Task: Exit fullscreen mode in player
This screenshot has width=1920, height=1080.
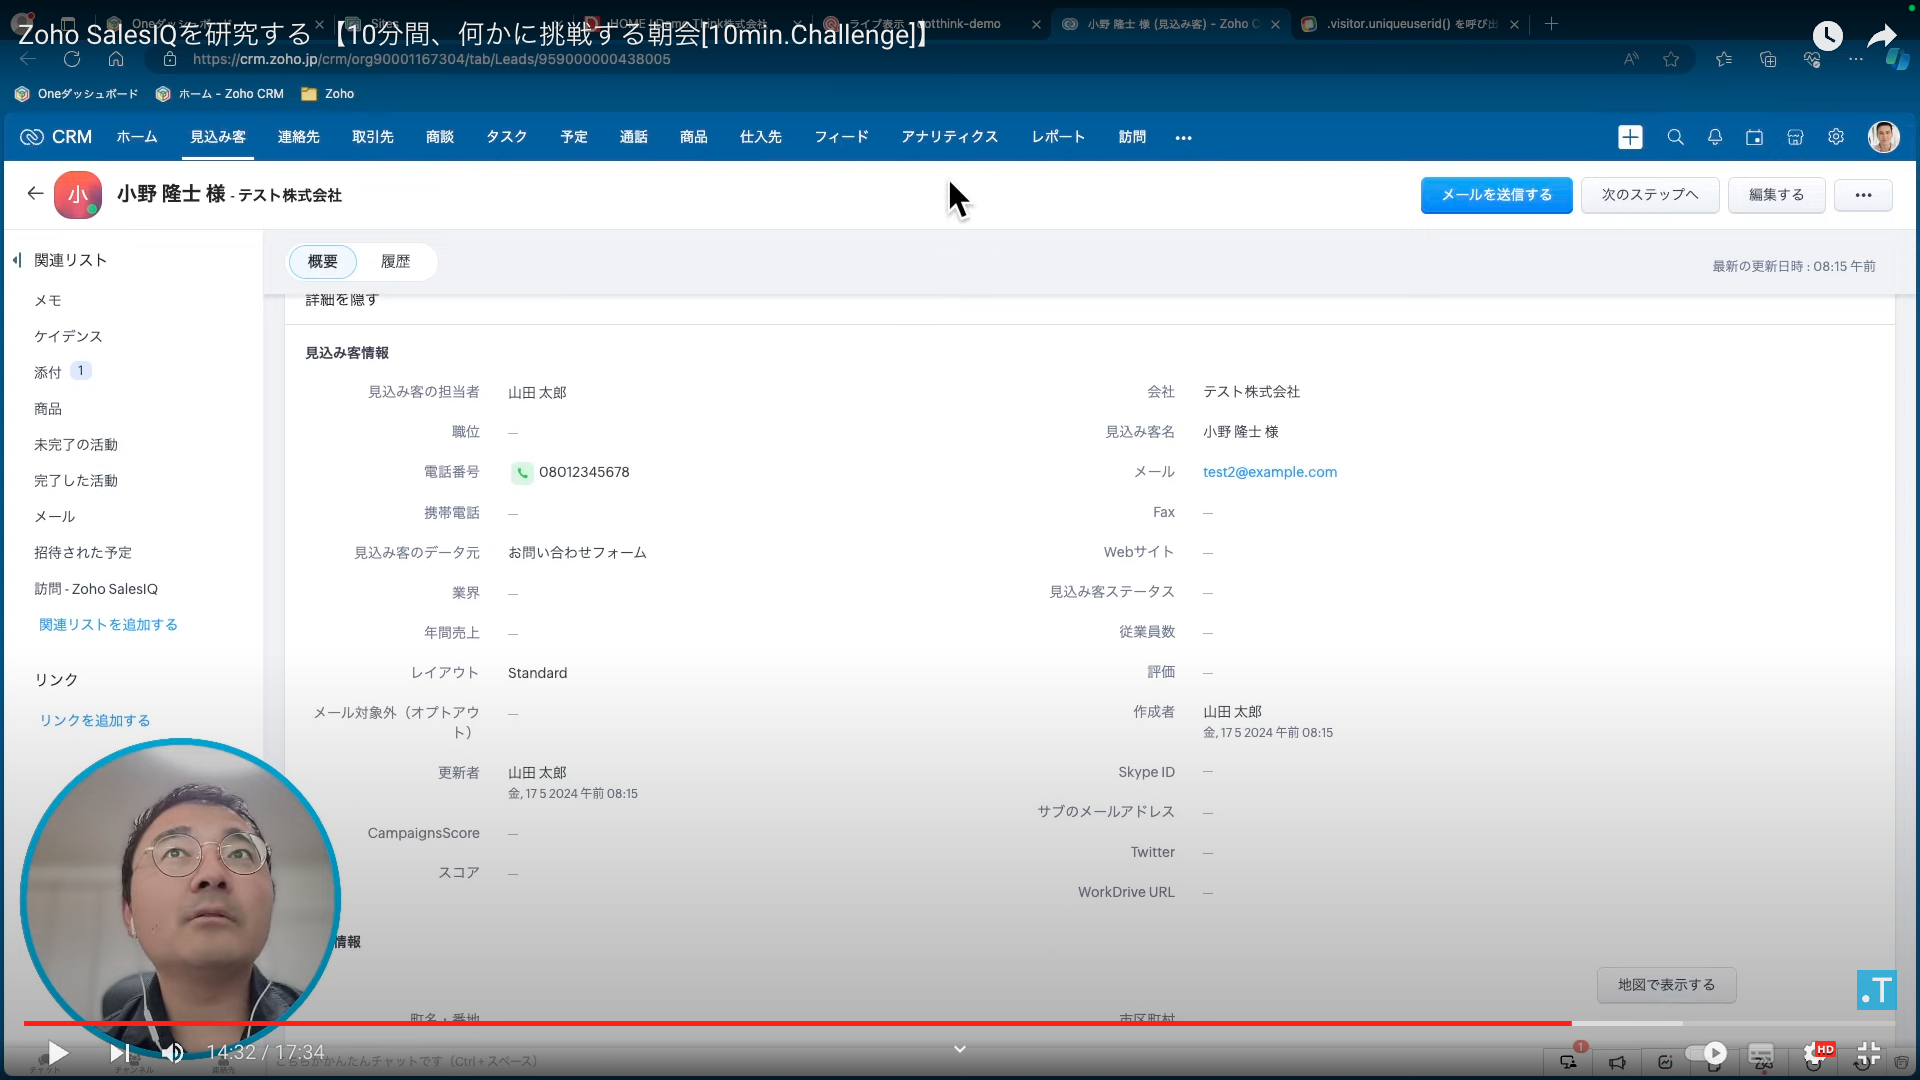Action: point(1868,1053)
